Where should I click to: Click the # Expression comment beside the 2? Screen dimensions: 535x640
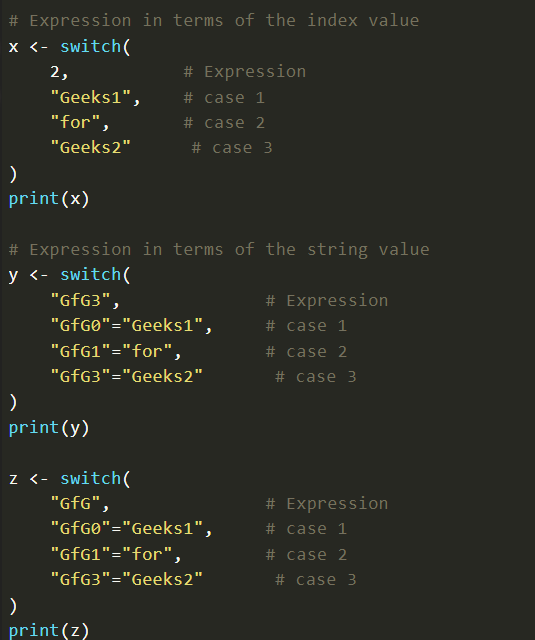(245, 72)
